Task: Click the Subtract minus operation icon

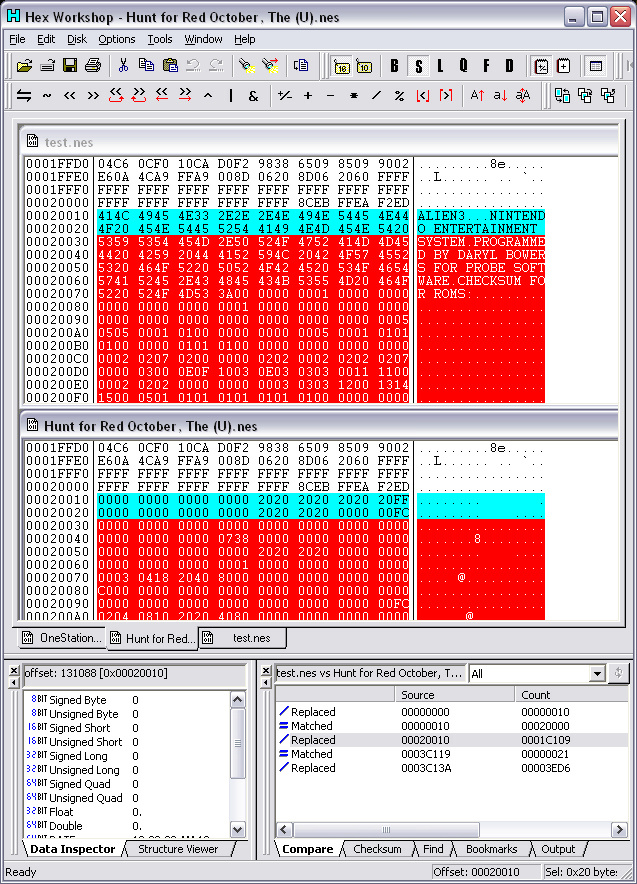Action: 331,96
